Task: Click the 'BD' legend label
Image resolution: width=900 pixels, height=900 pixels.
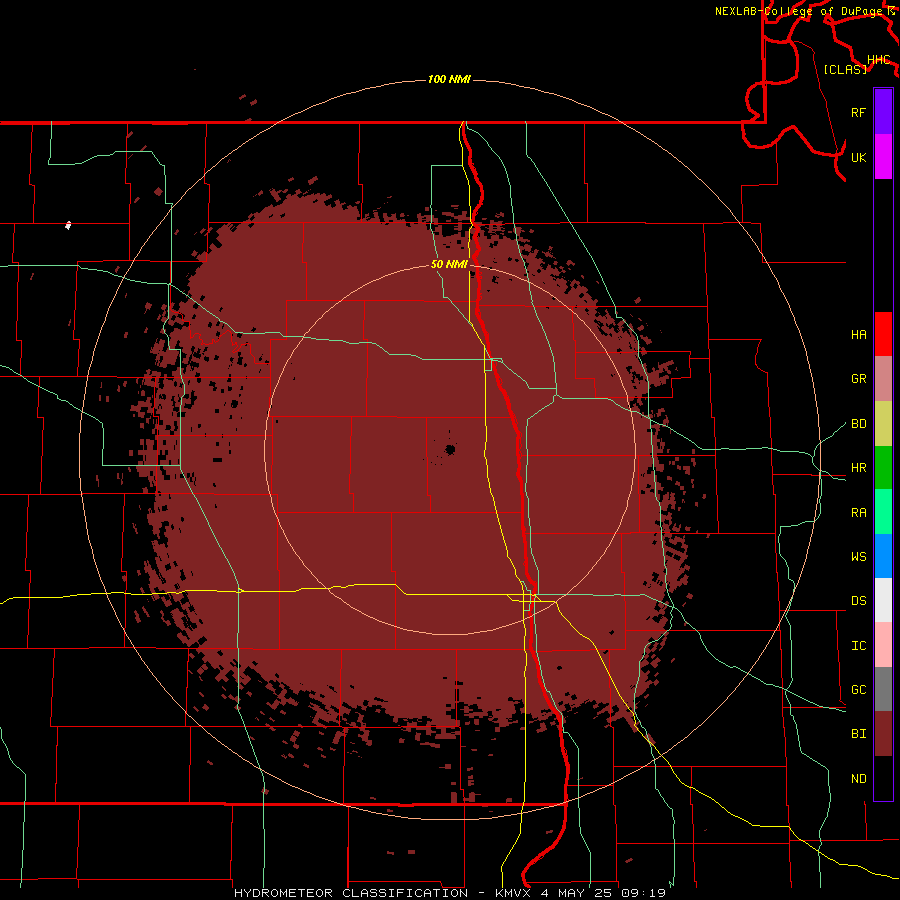Action: 859,424
